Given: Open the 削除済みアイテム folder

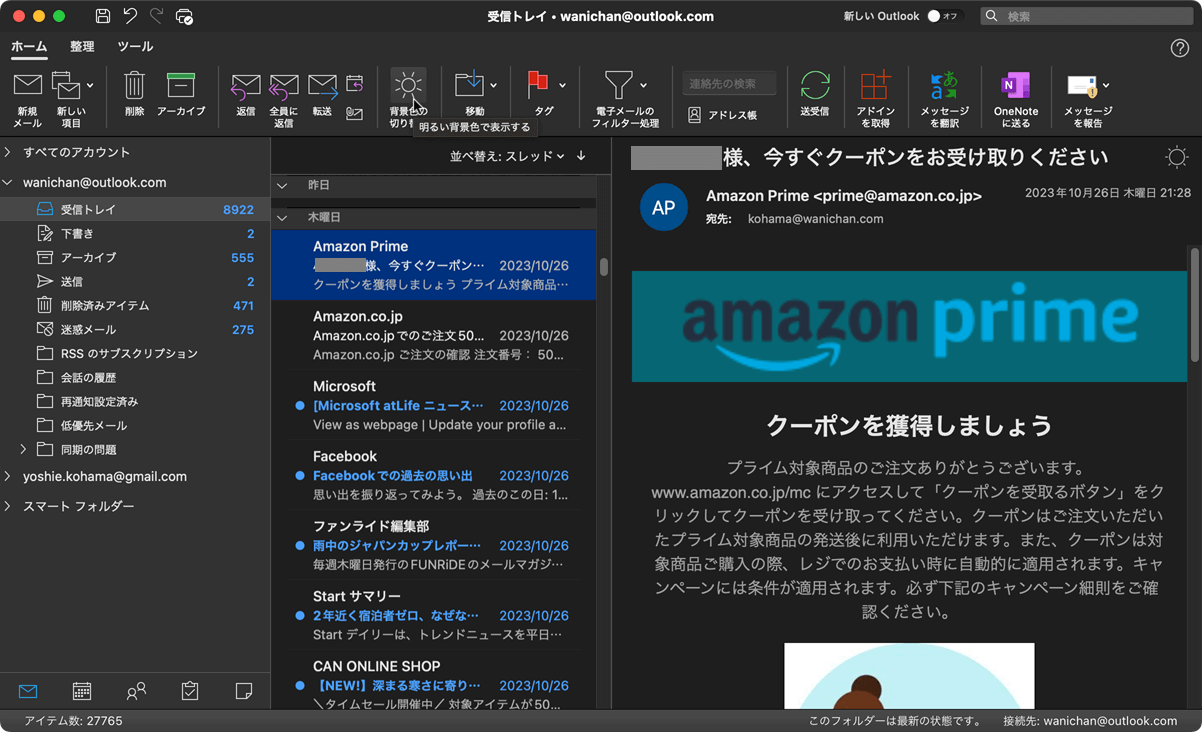Looking at the screenshot, I should (x=135, y=306).
